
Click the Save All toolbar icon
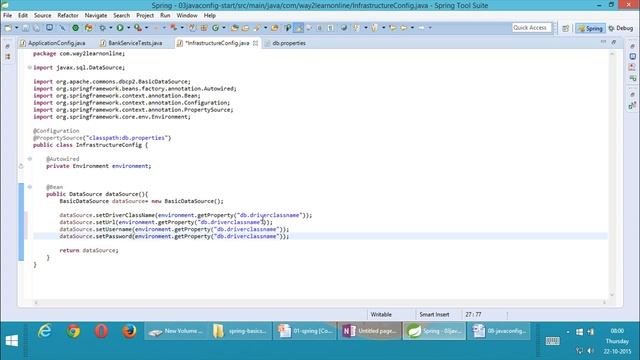pyautogui.click(x=37, y=28)
